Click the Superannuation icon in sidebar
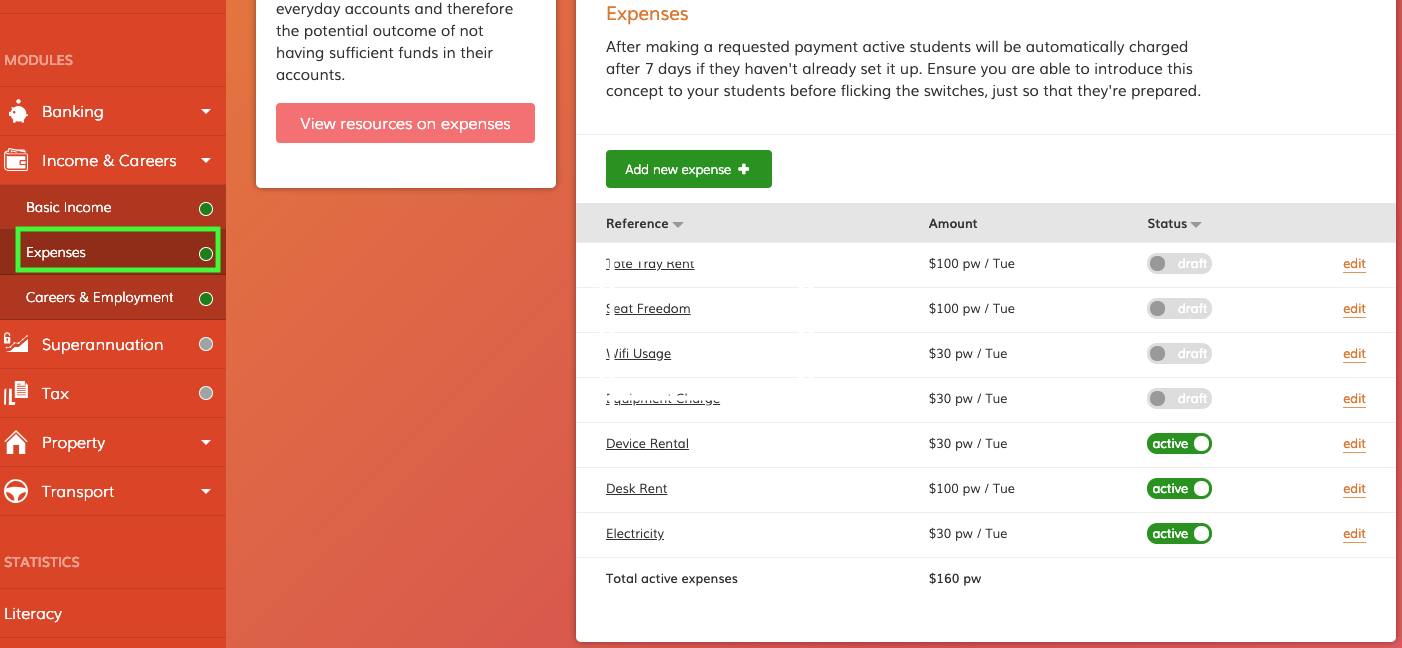The image size is (1402, 648). 16,344
